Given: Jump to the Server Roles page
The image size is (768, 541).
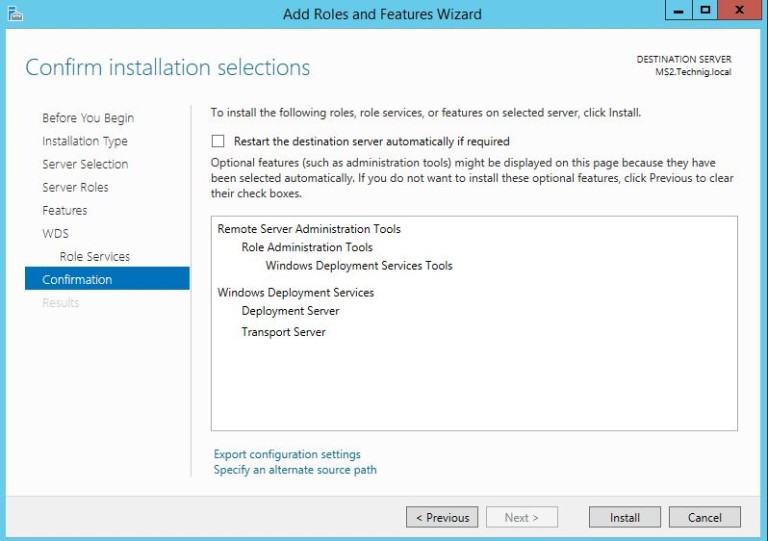Looking at the screenshot, I should point(75,187).
